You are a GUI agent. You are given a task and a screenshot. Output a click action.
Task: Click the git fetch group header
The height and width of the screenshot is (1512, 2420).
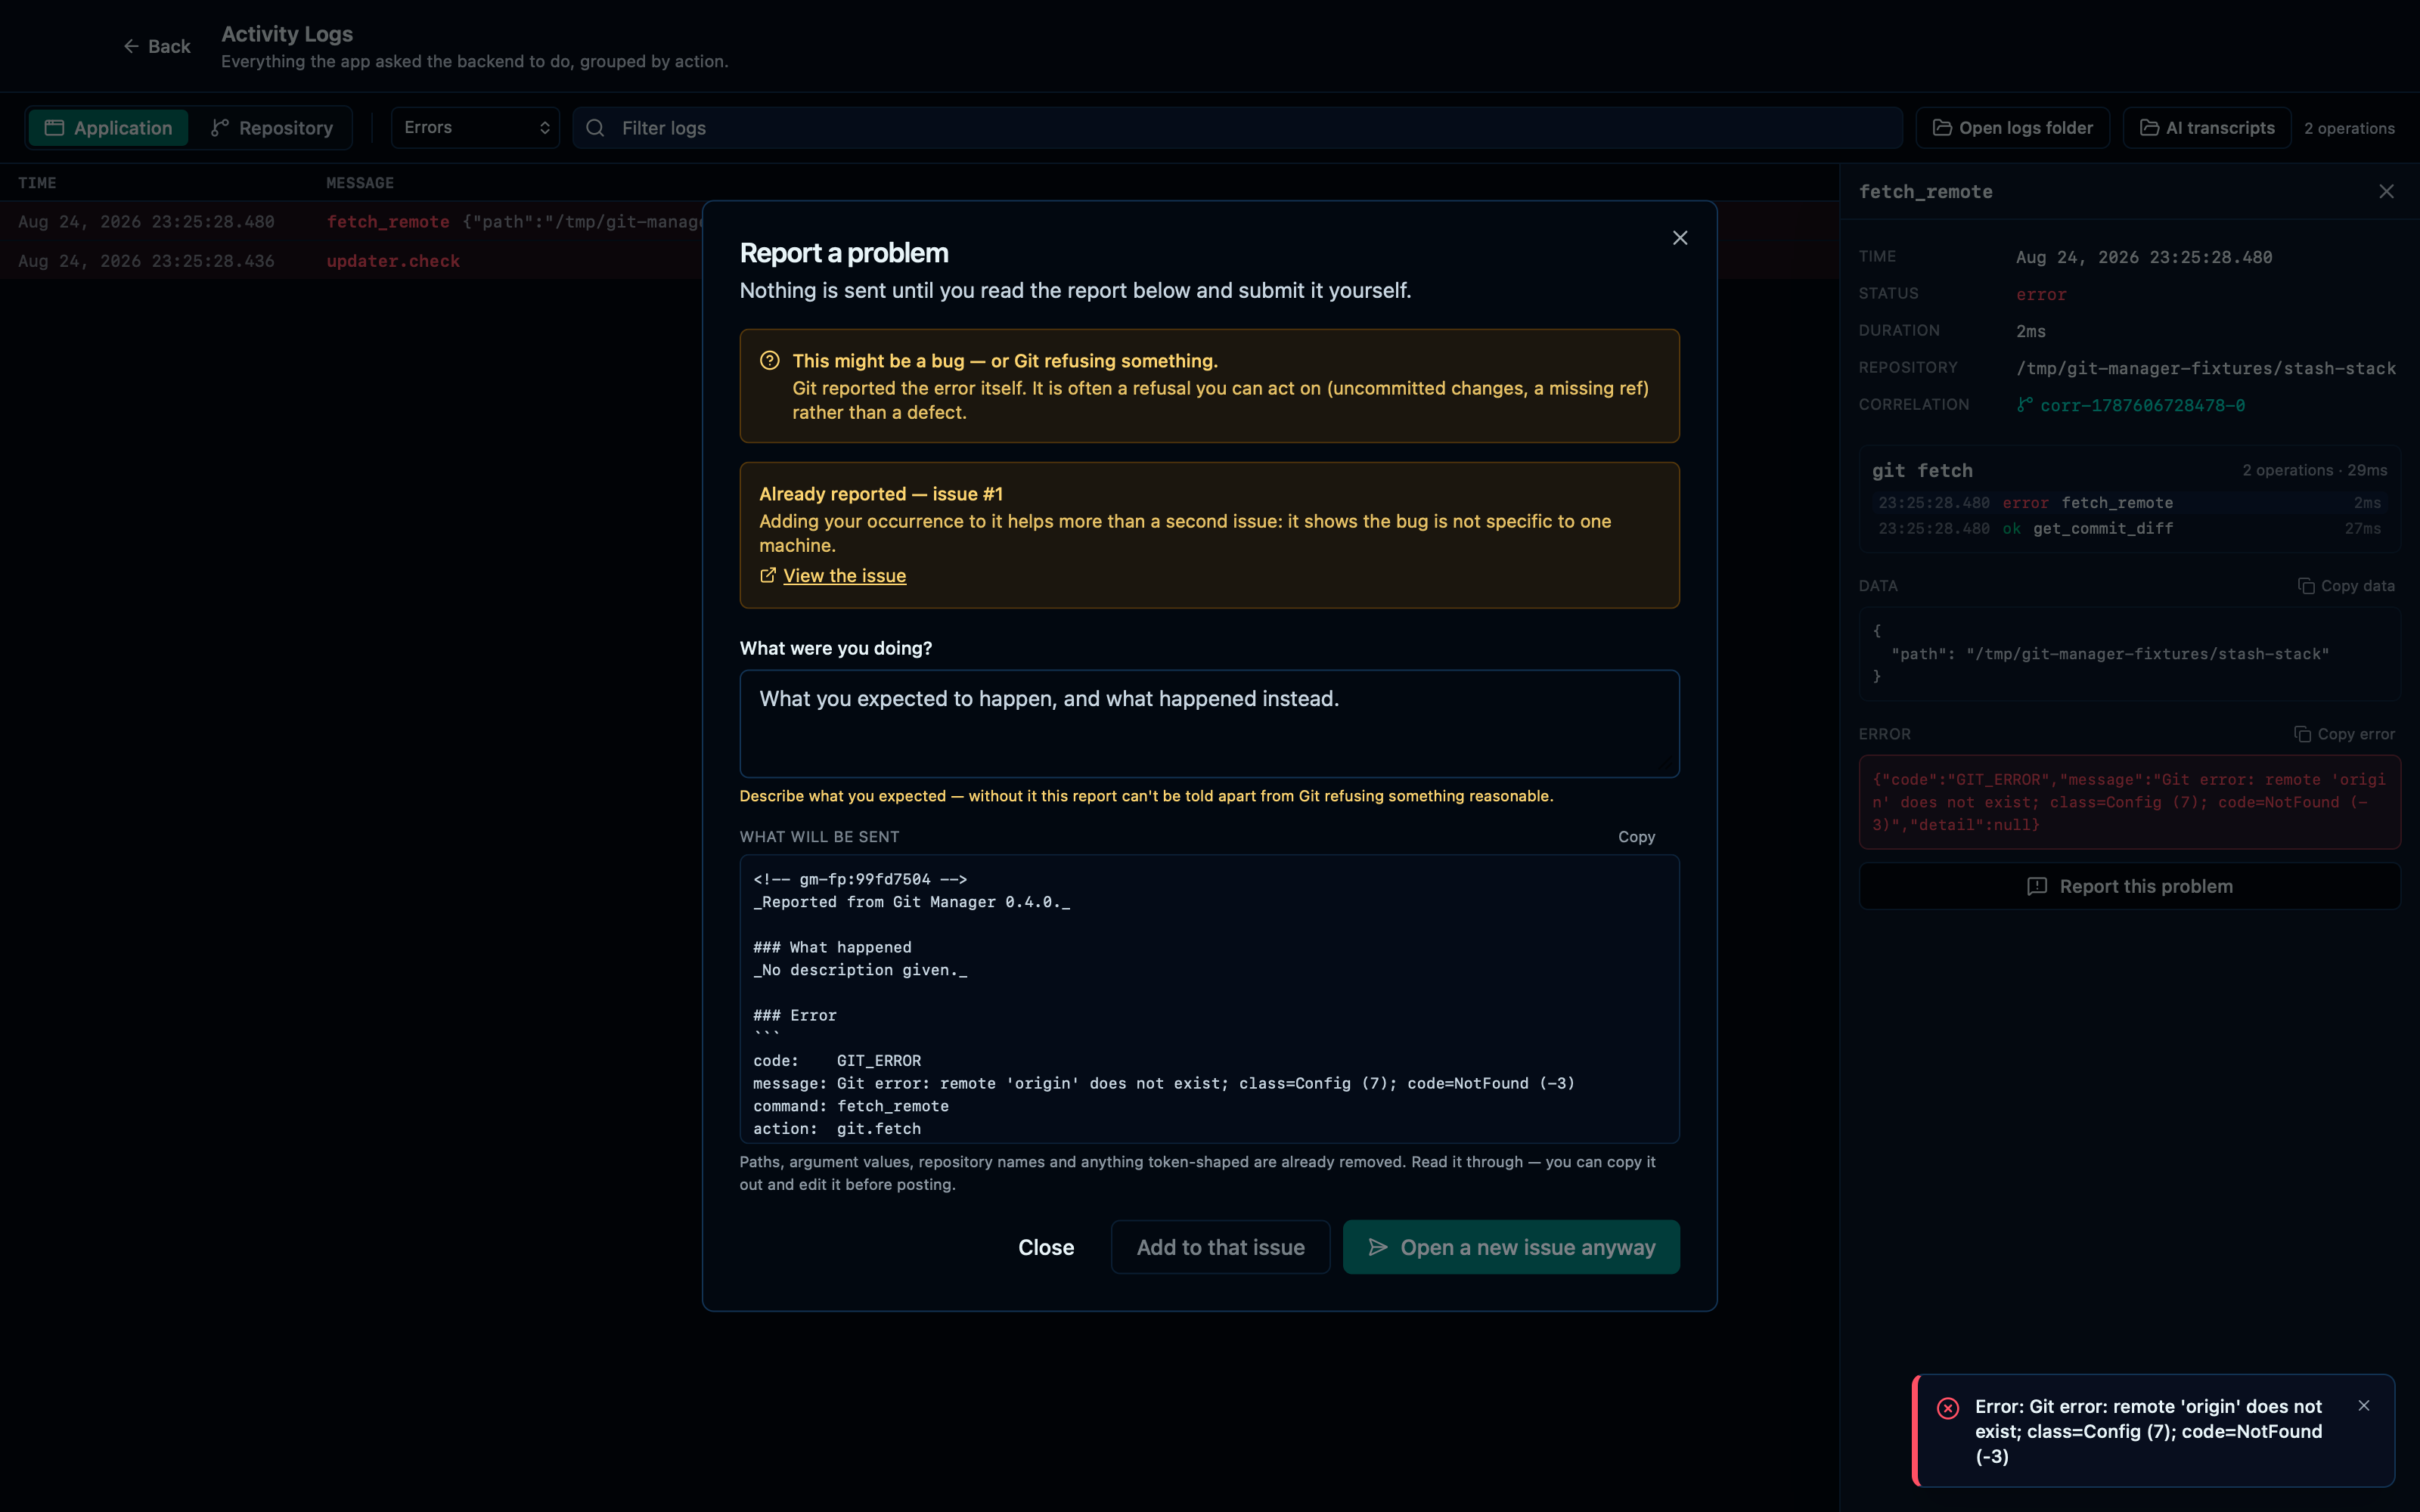(2129, 470)
